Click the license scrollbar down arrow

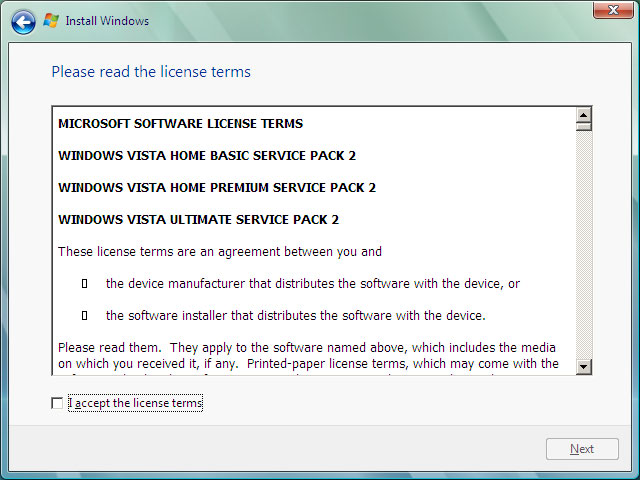tap(584, 367)
